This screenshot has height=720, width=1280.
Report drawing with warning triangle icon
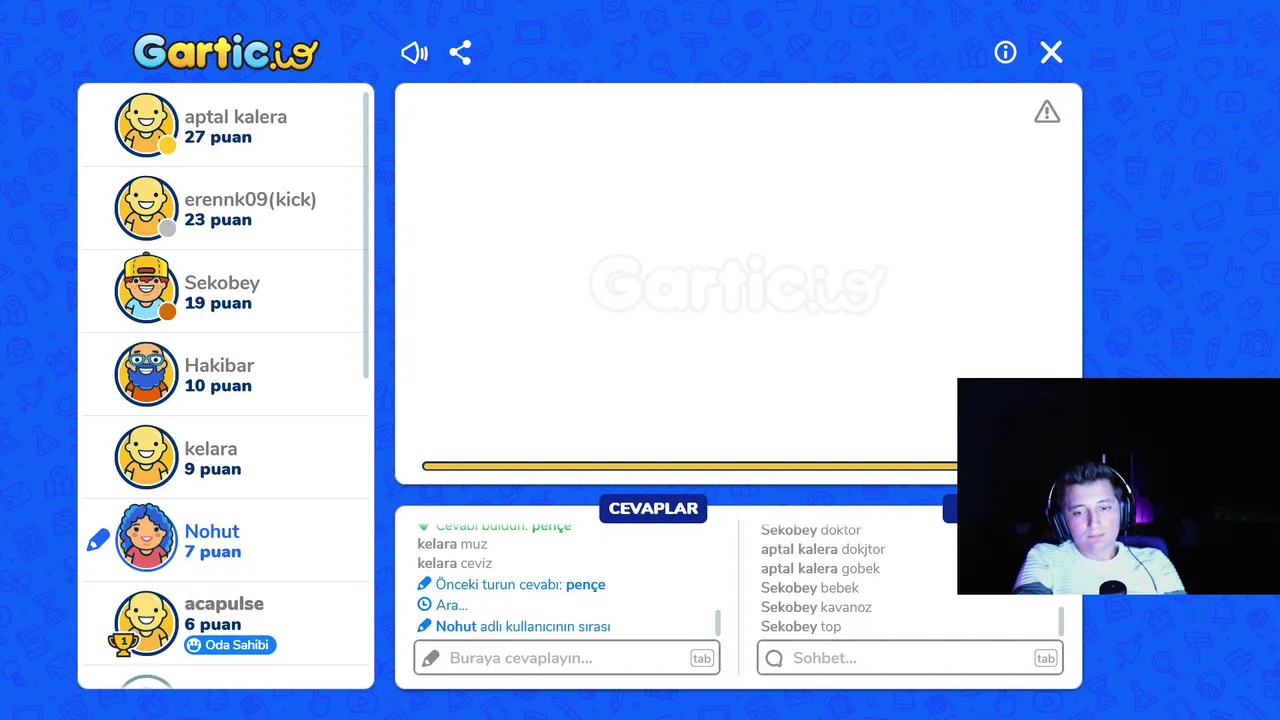point(1047,112)
